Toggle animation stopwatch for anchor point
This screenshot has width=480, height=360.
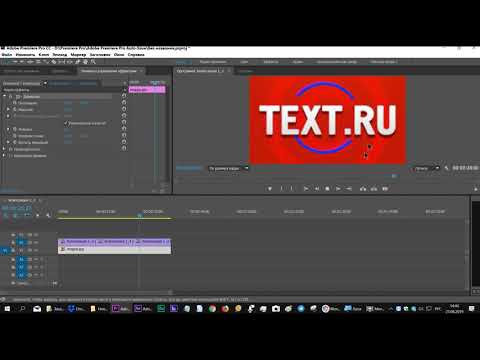point(15,136)
